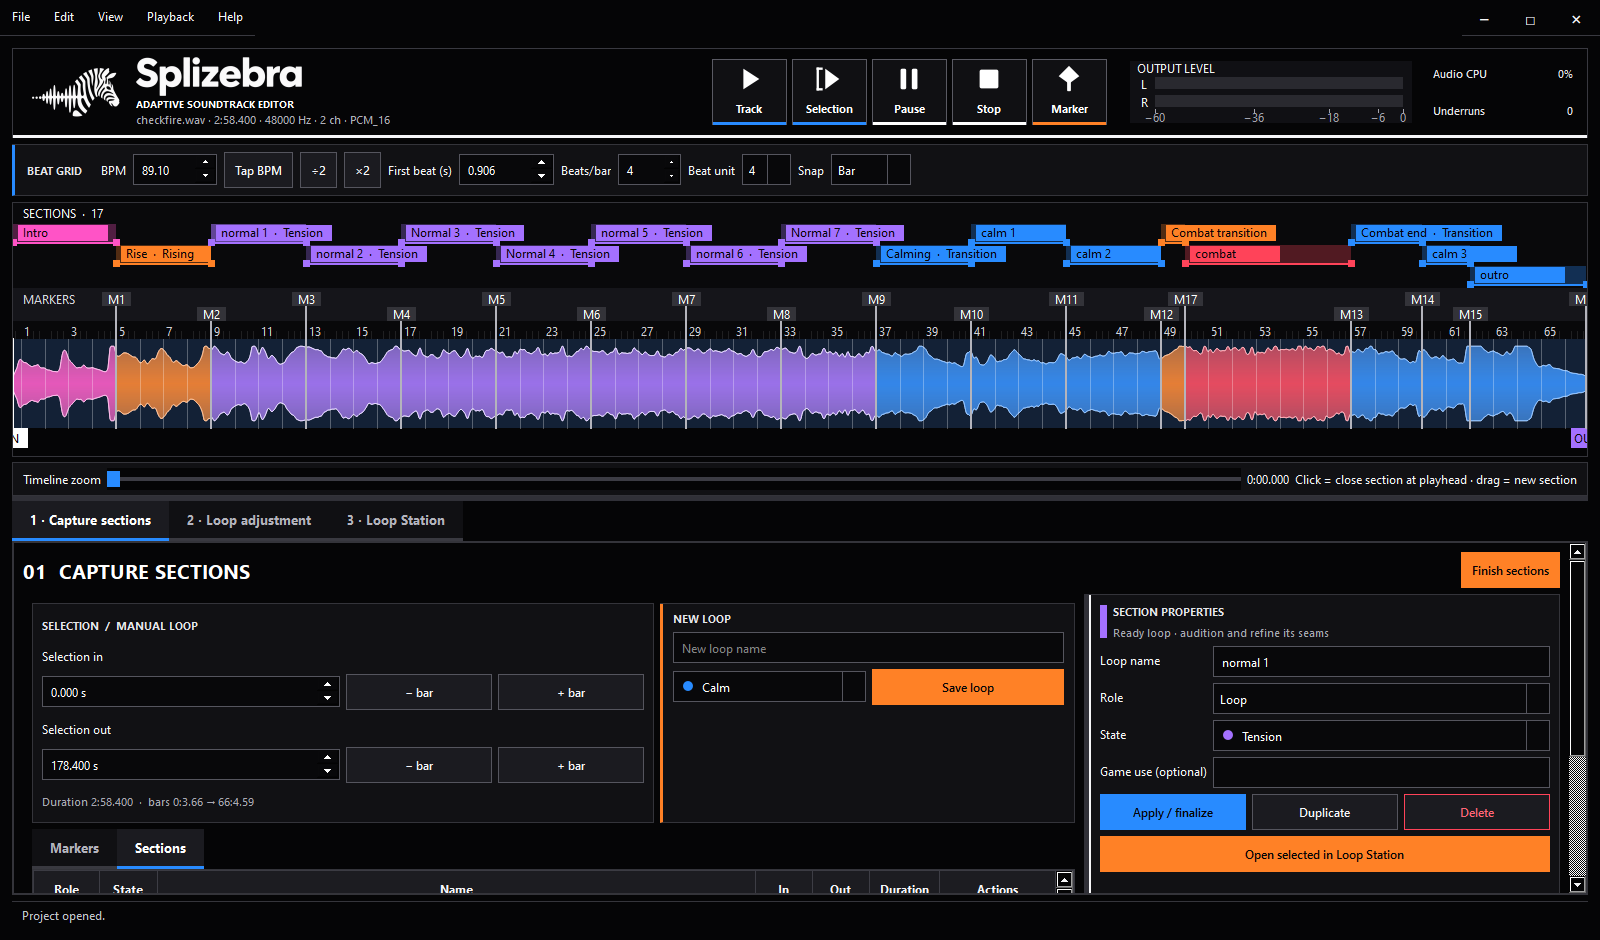Select normal 1 · Tension section
Screen dimensions: 1600x940
tap(272, 233)
